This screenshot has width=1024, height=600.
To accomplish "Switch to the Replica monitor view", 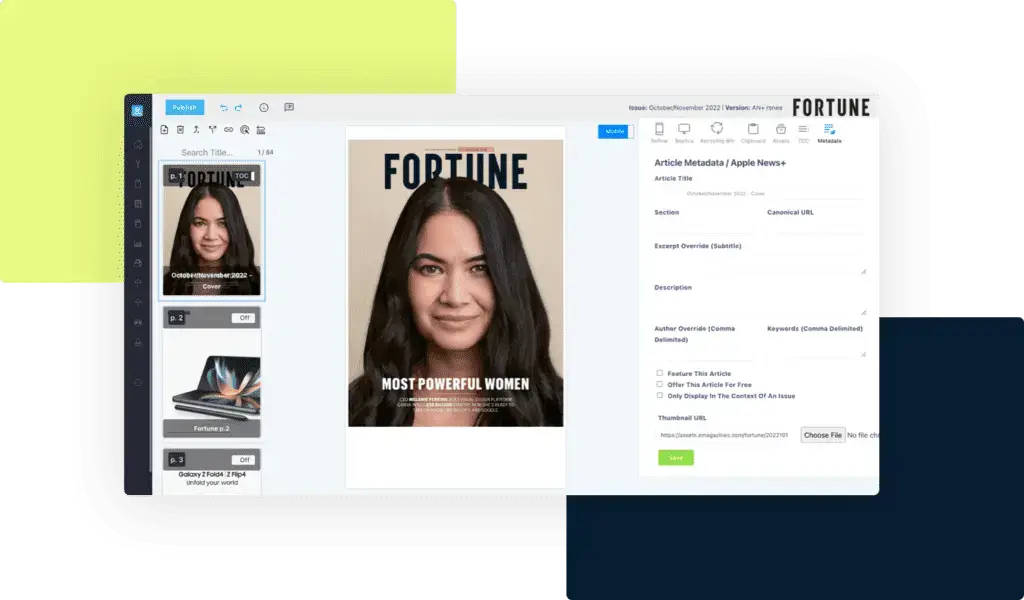I will [x=684, y=133].
